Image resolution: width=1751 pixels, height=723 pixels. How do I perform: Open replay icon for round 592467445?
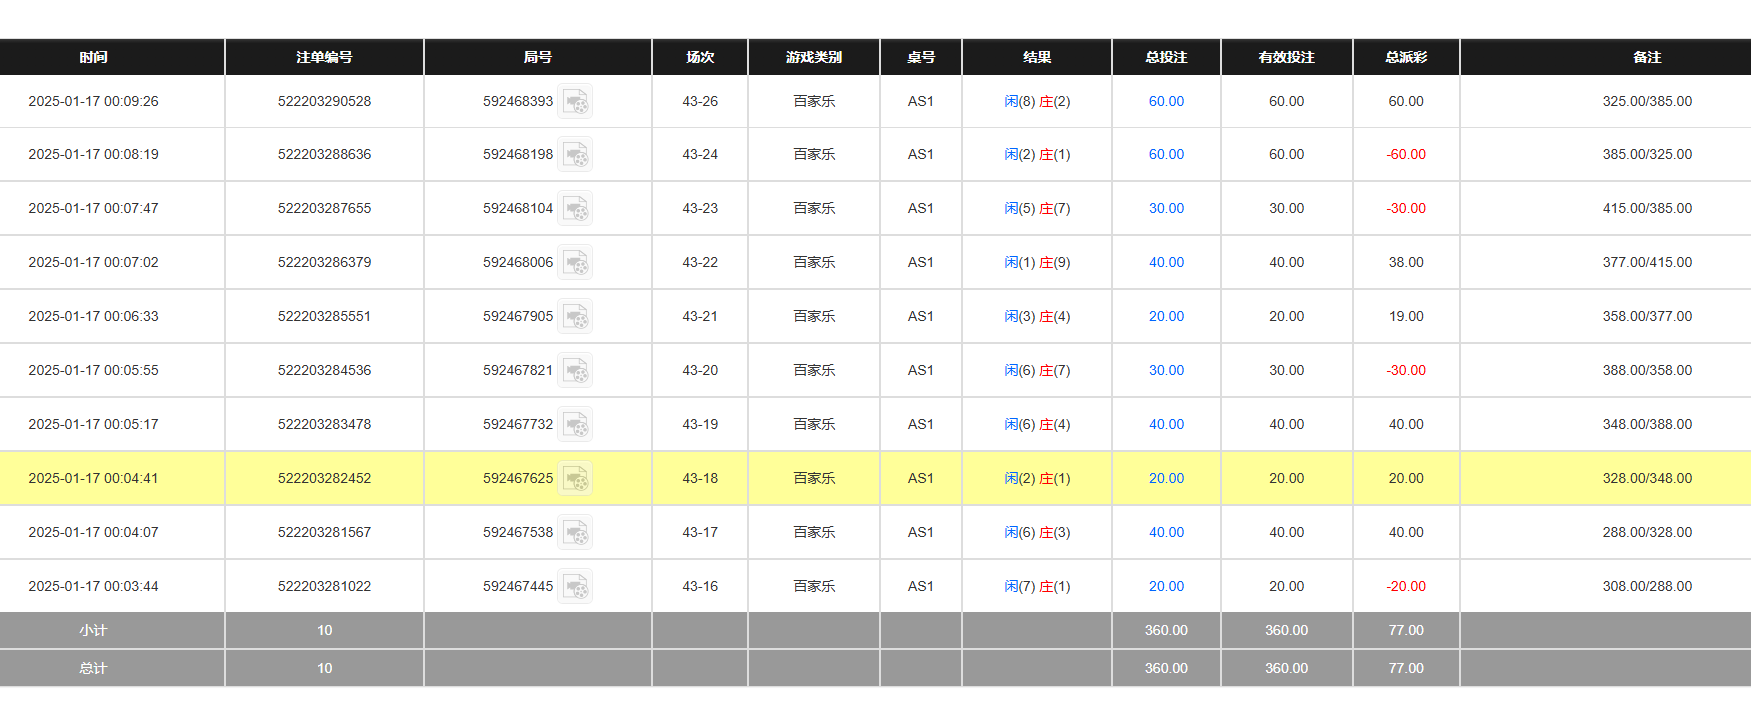(x=575, y=587)
